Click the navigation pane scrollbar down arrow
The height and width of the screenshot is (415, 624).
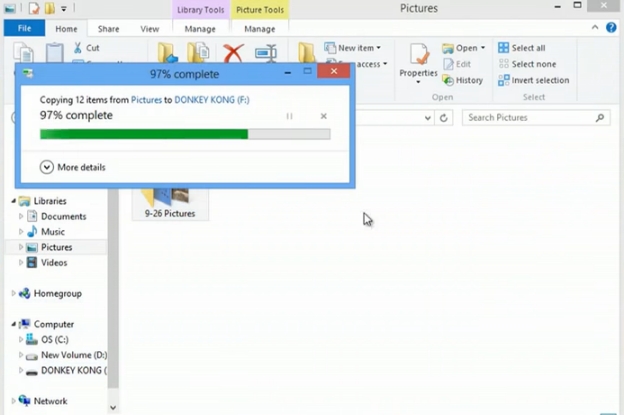click(113, 407)
